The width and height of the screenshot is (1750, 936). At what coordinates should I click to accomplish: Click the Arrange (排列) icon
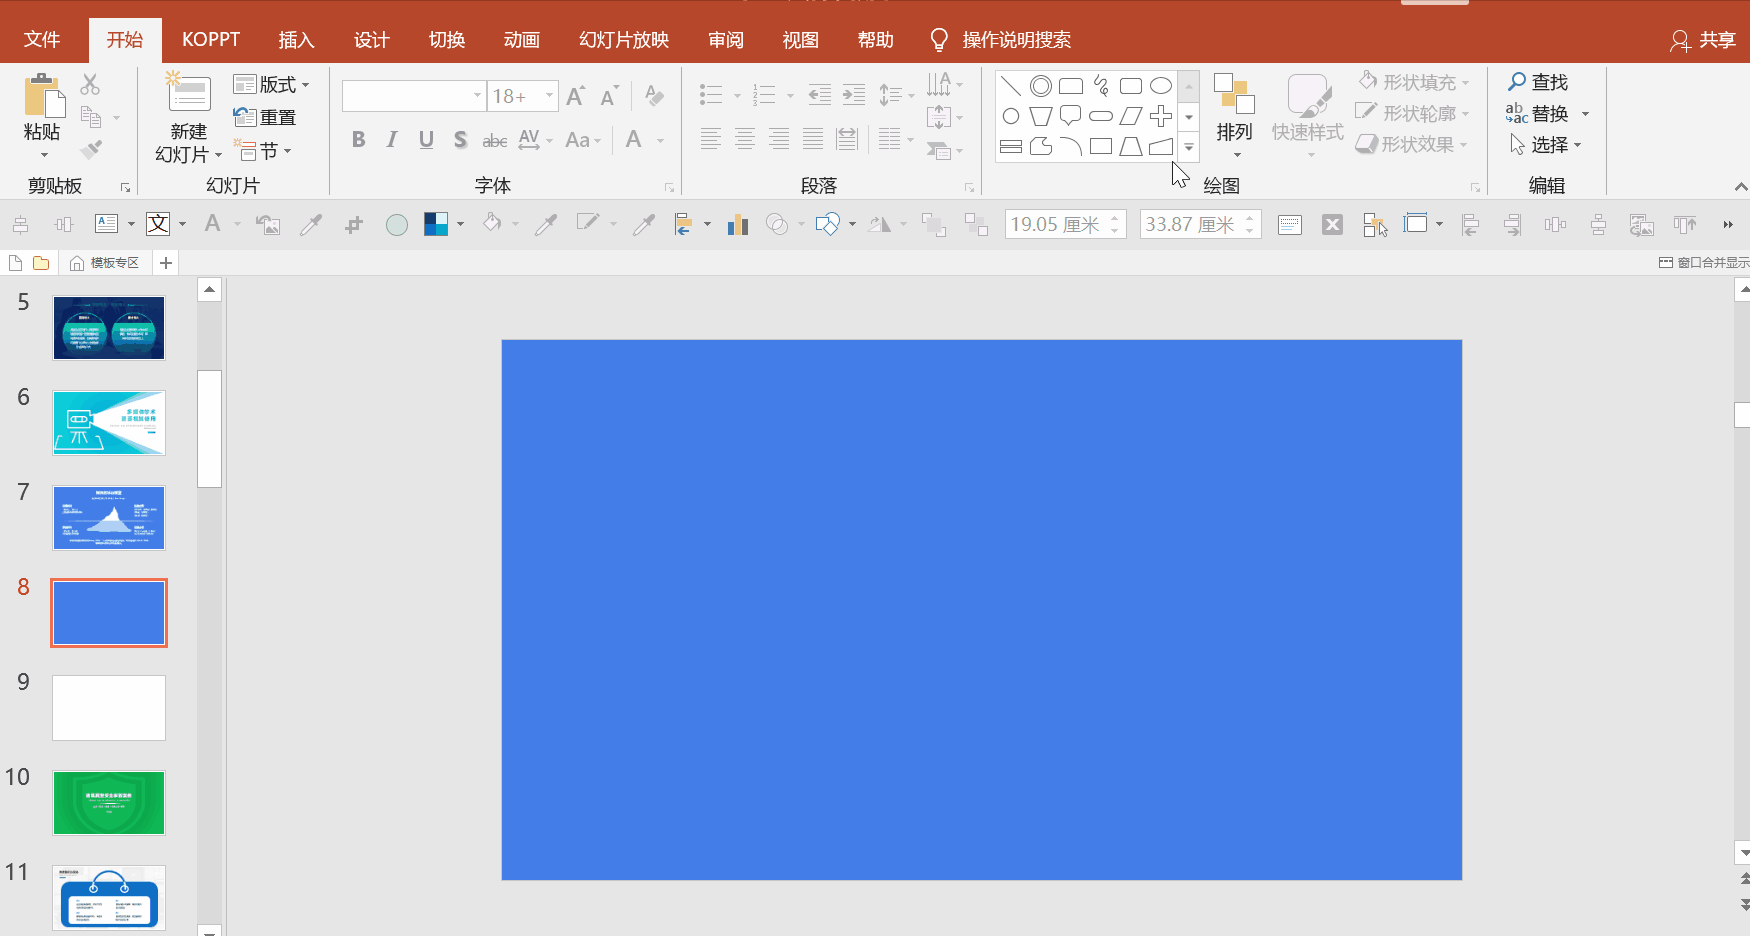pos(1234,95)
